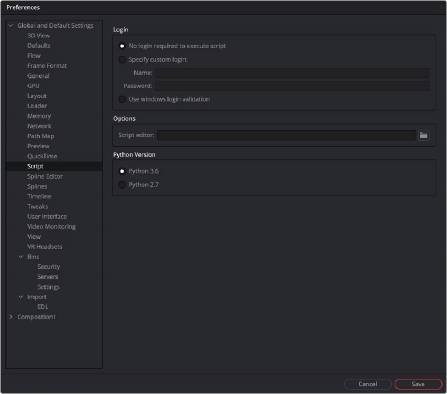Click the Cancel button
The width and height of the screenshot is (447, 394).
(x=368, y=384)
